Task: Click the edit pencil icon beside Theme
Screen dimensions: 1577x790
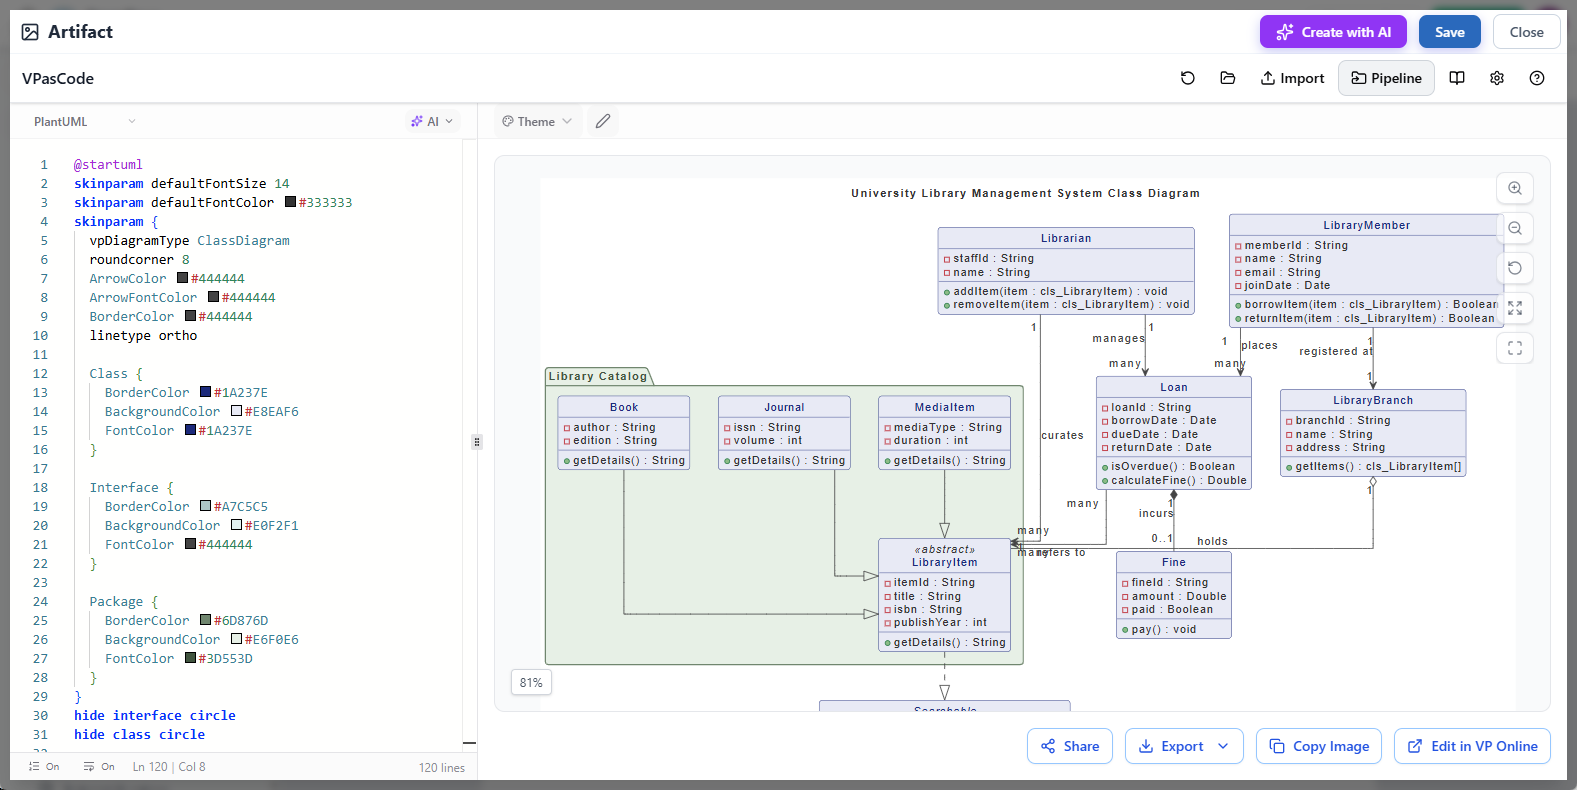Action: click(x=603, y=121)
